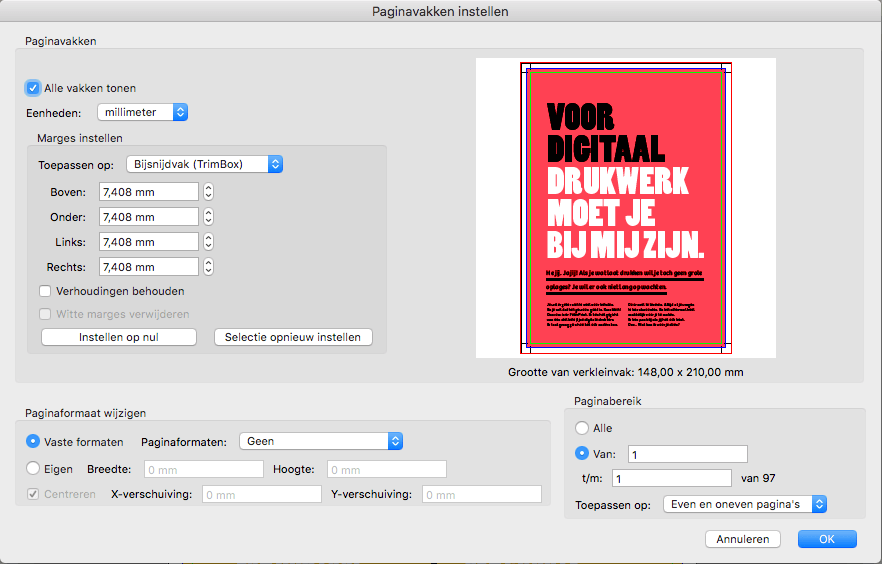Open the Eenheden millimeter dropdown

142,112
